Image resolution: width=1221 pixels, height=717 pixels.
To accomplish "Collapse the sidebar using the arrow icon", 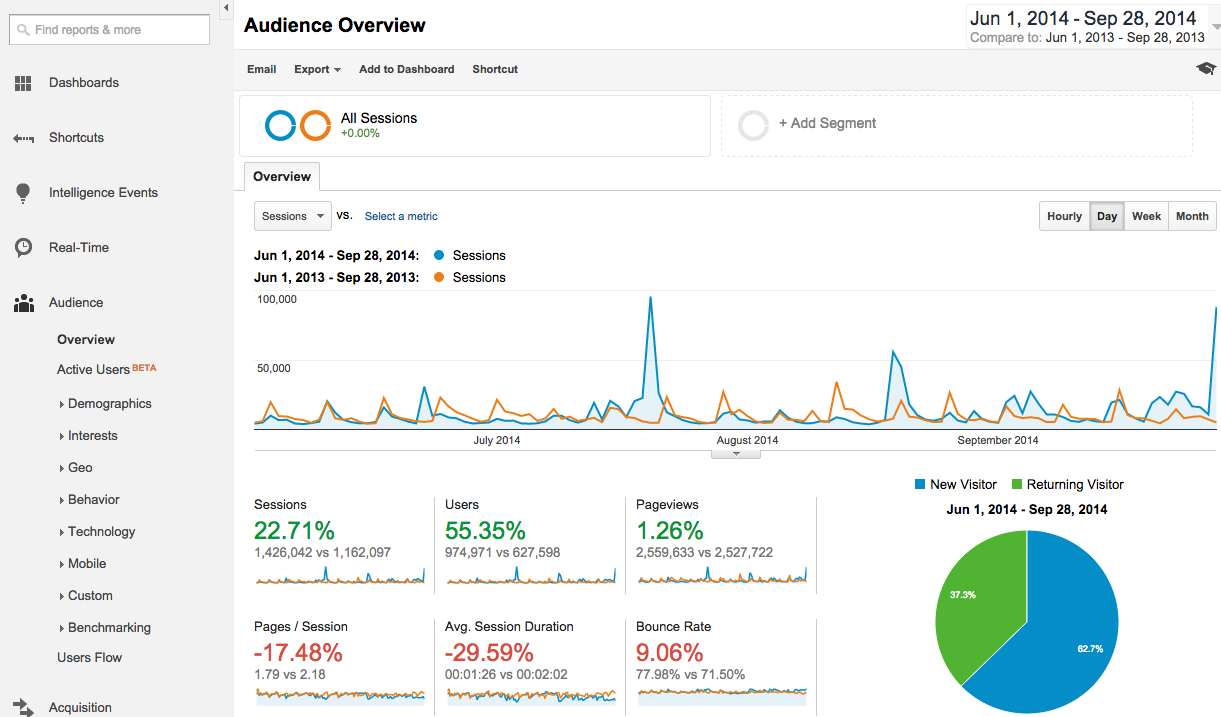I will pos(226,8).
